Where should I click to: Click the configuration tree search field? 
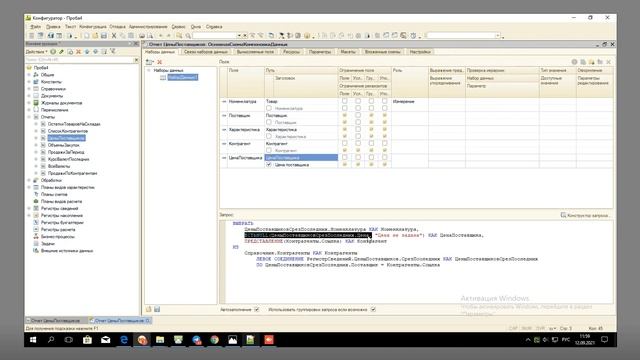79,60
